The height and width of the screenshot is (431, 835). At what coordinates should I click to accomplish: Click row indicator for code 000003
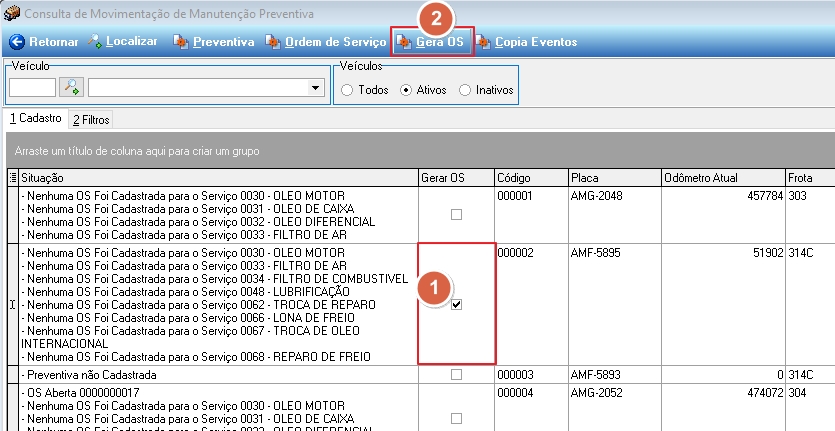13,375
